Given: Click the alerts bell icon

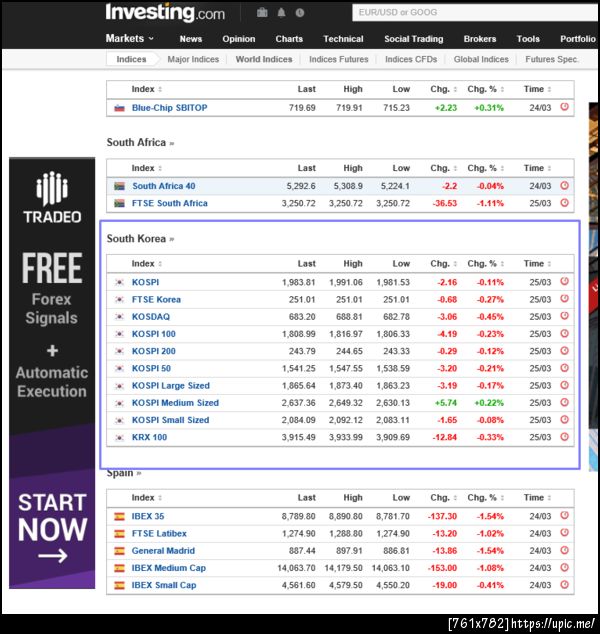Looking at the screenshot, I should [x=281, y=13].
